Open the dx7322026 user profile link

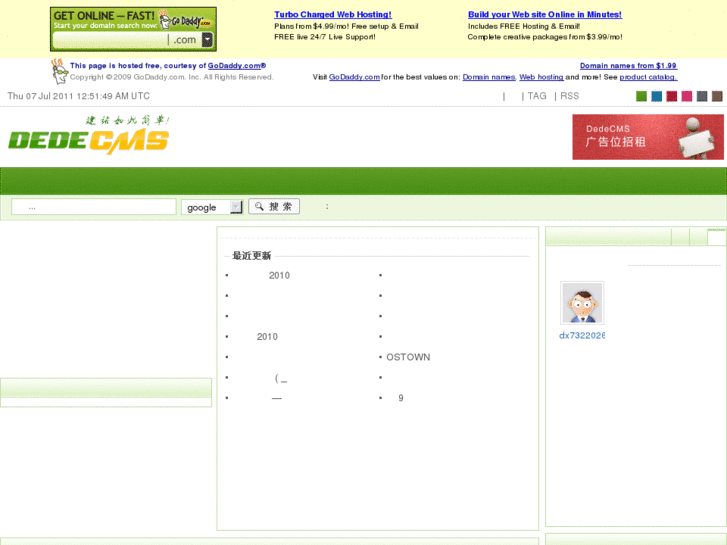[582, 335]
